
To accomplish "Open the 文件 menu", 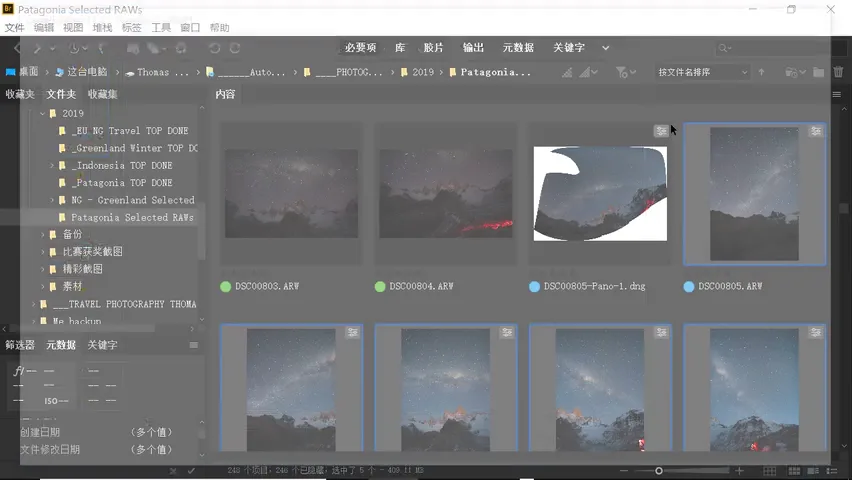I will 14,28.
